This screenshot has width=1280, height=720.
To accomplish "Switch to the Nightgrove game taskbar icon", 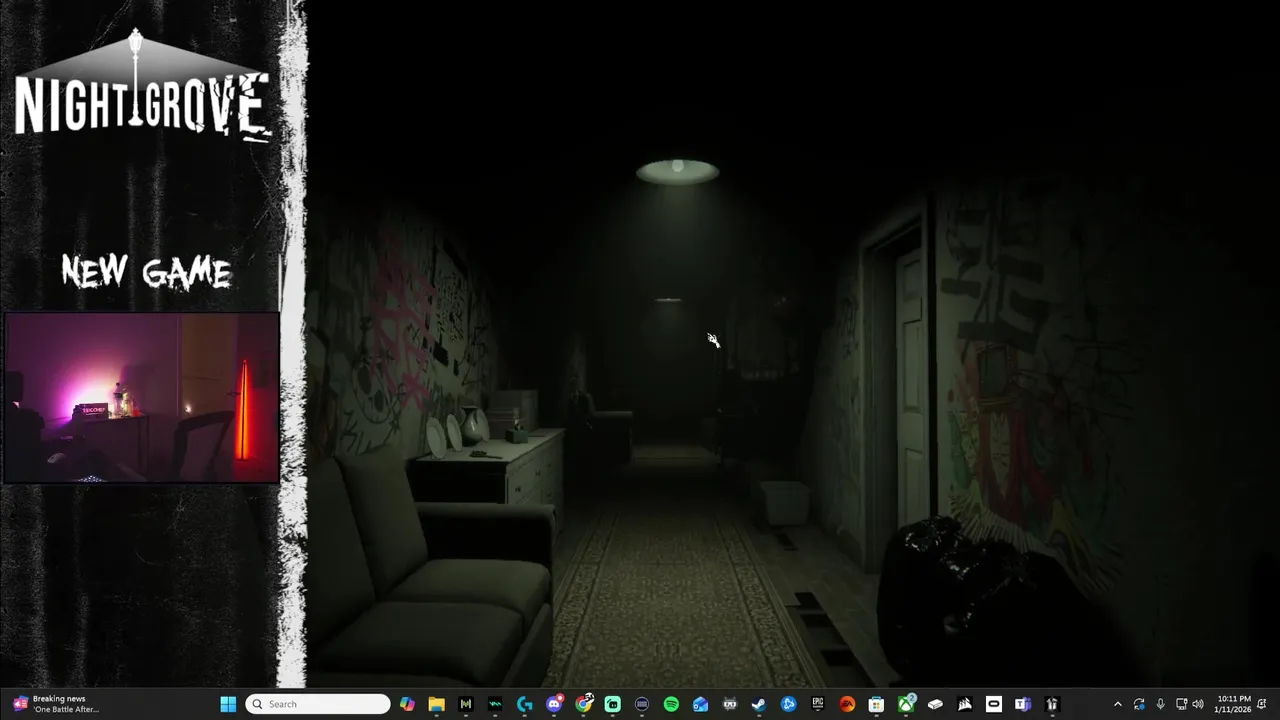I will coord(1052,704).
